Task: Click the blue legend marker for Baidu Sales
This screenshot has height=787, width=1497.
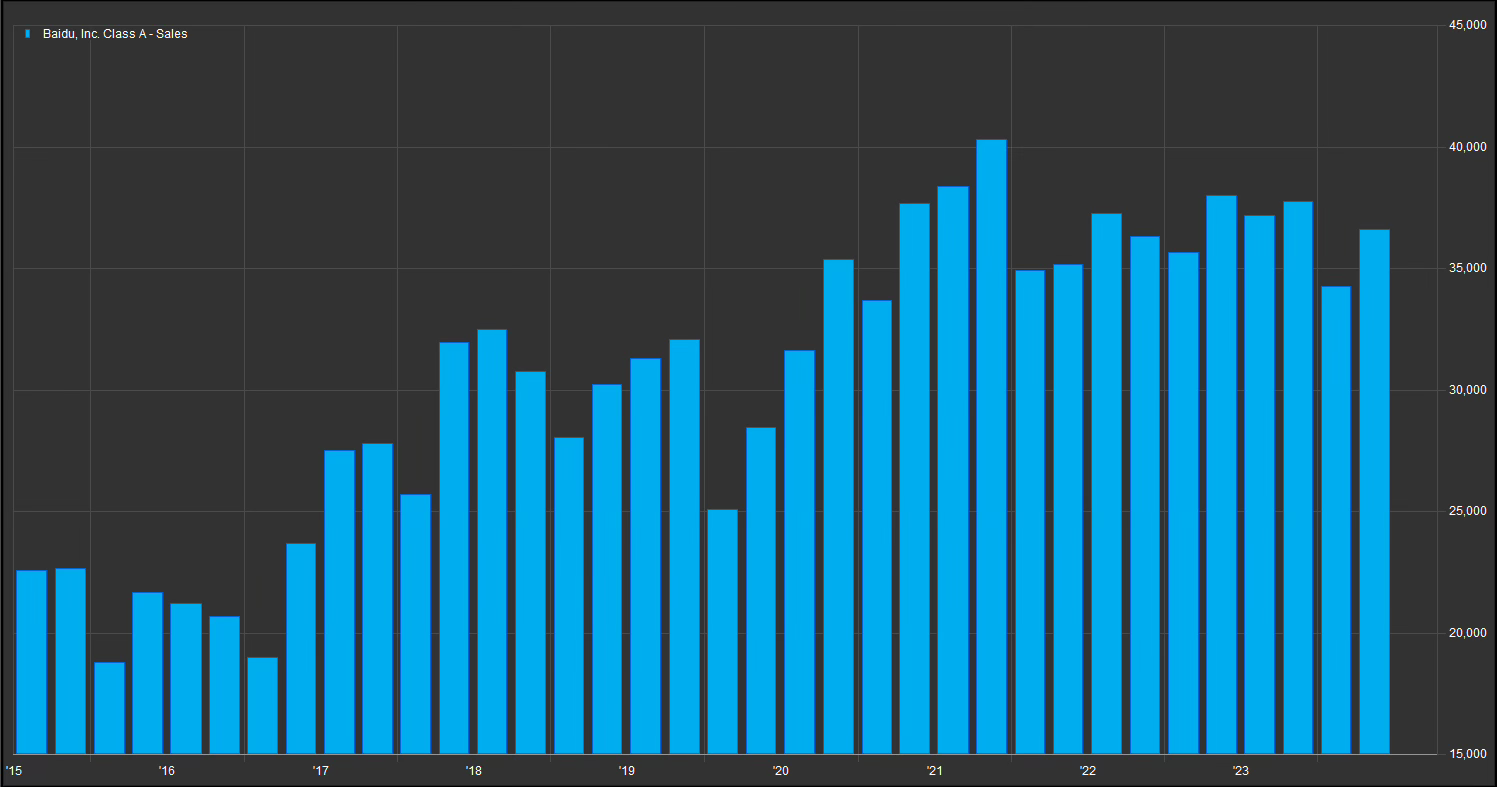Action: pyautogui.click(x=27, y=34)
